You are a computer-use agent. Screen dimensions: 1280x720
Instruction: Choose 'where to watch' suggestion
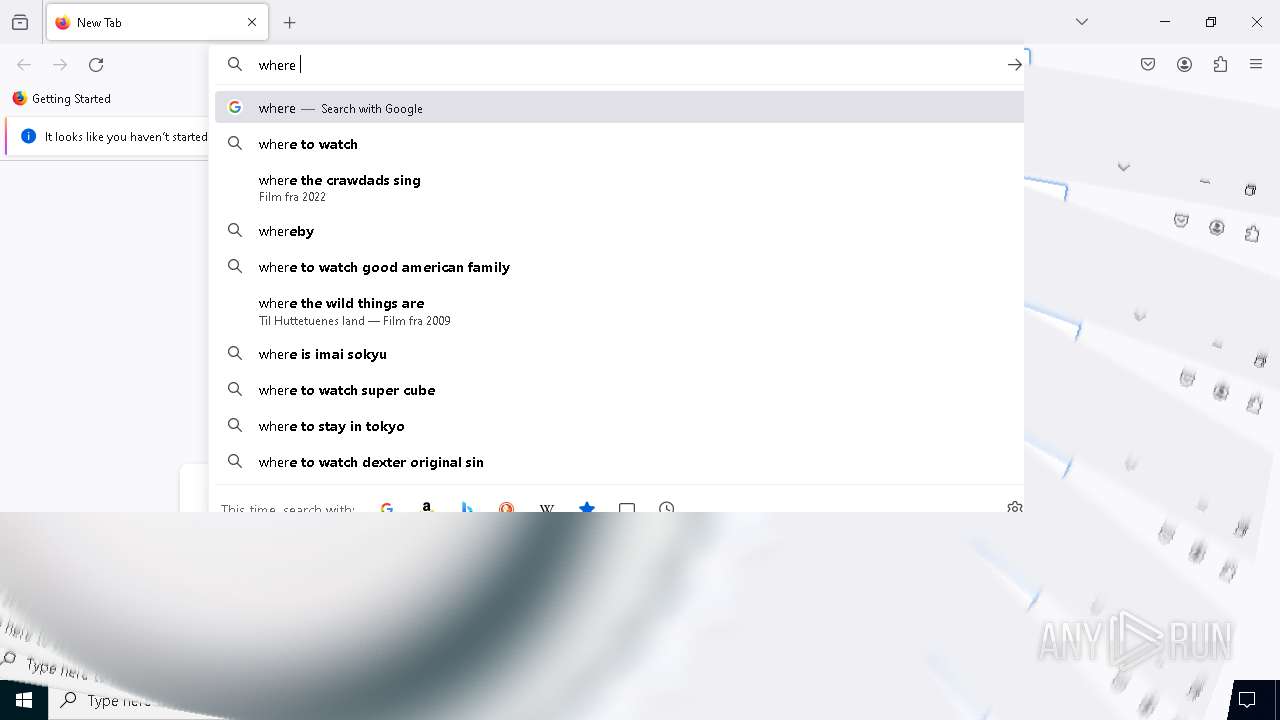[619, 144]
